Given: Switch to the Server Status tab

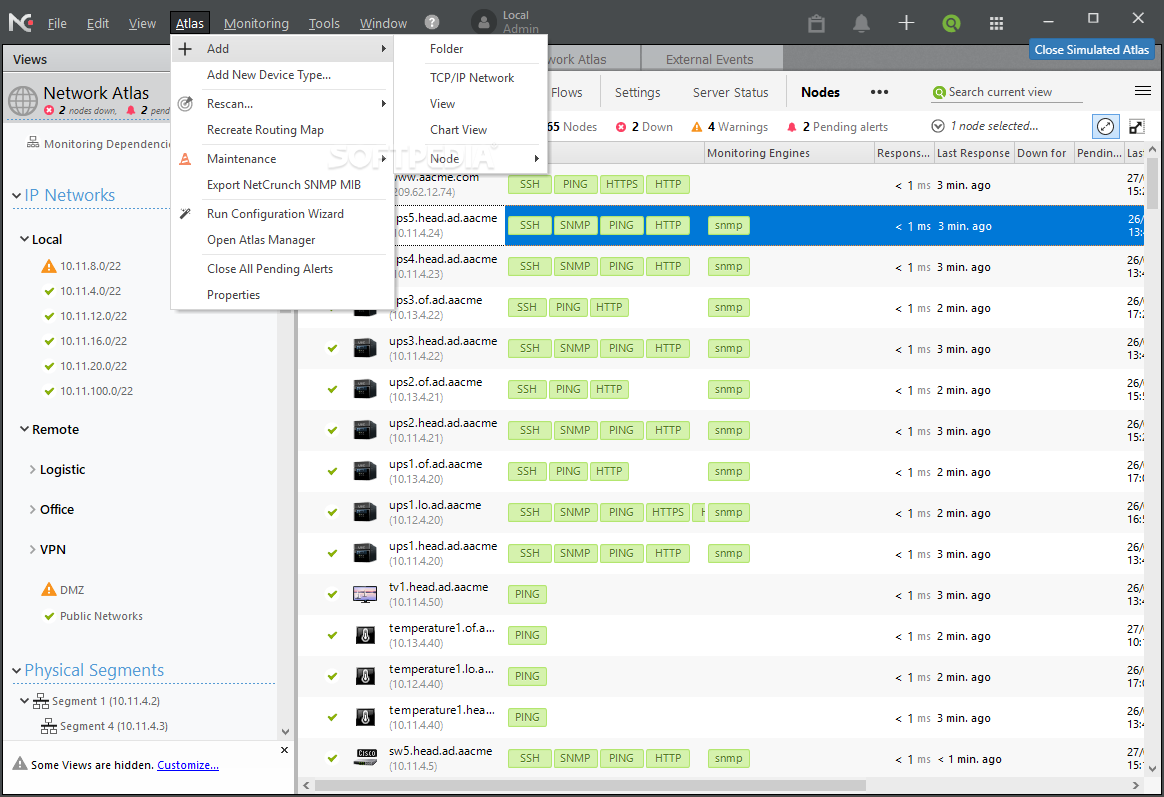Looking at the screenshot, I should (730, 93).
